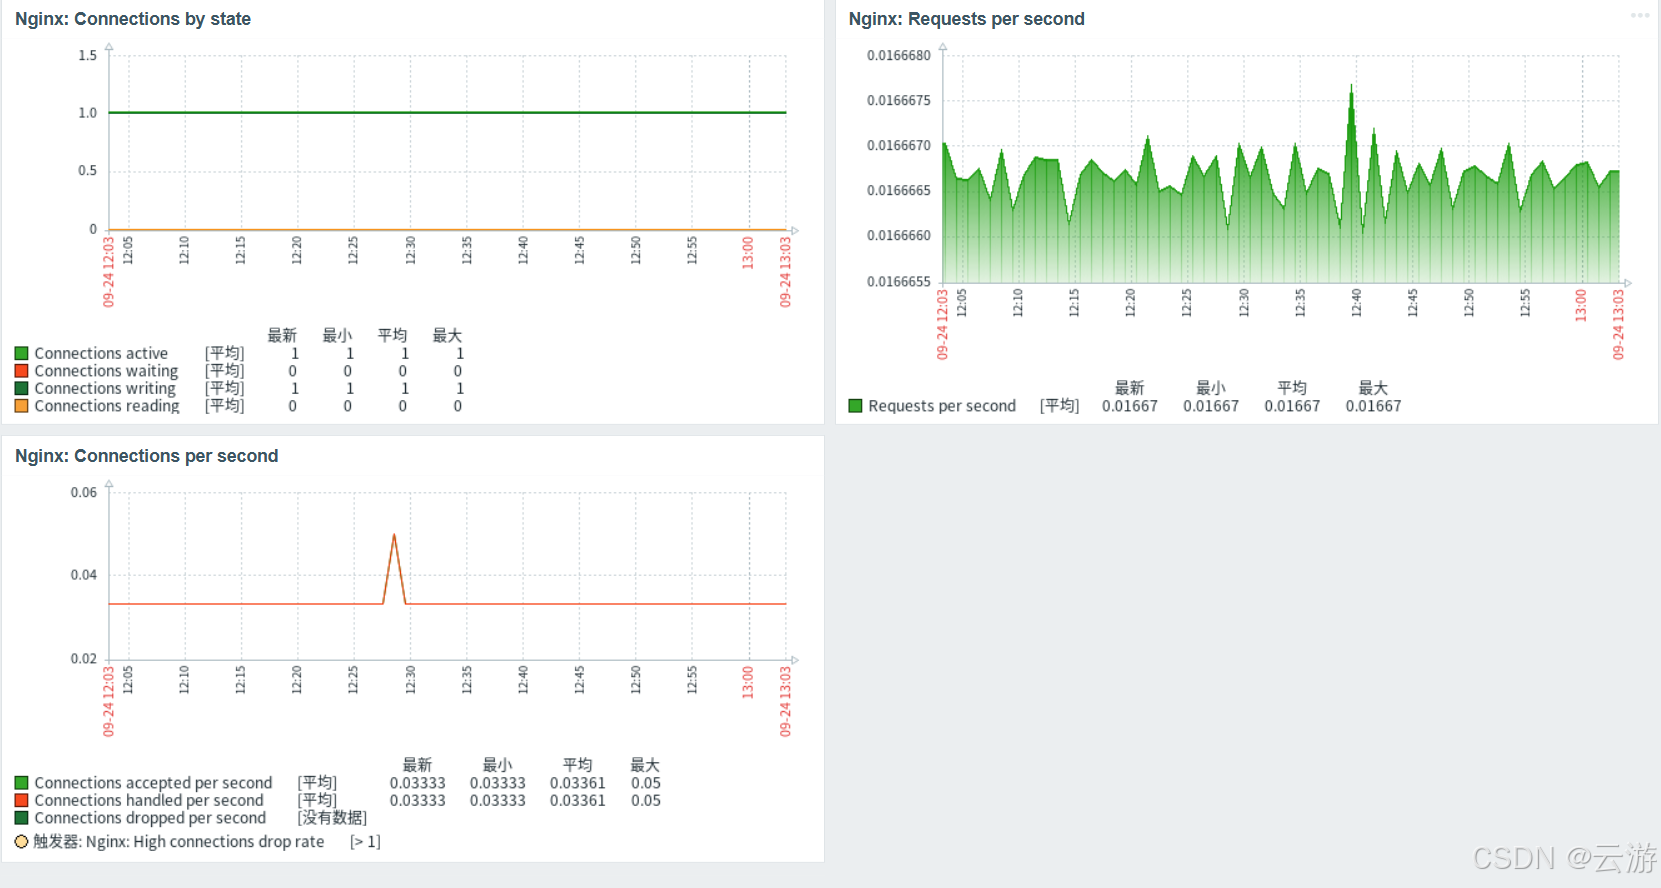
Task: Click the '[> 1]' trigger threshold value
Action: coord(365,842)
